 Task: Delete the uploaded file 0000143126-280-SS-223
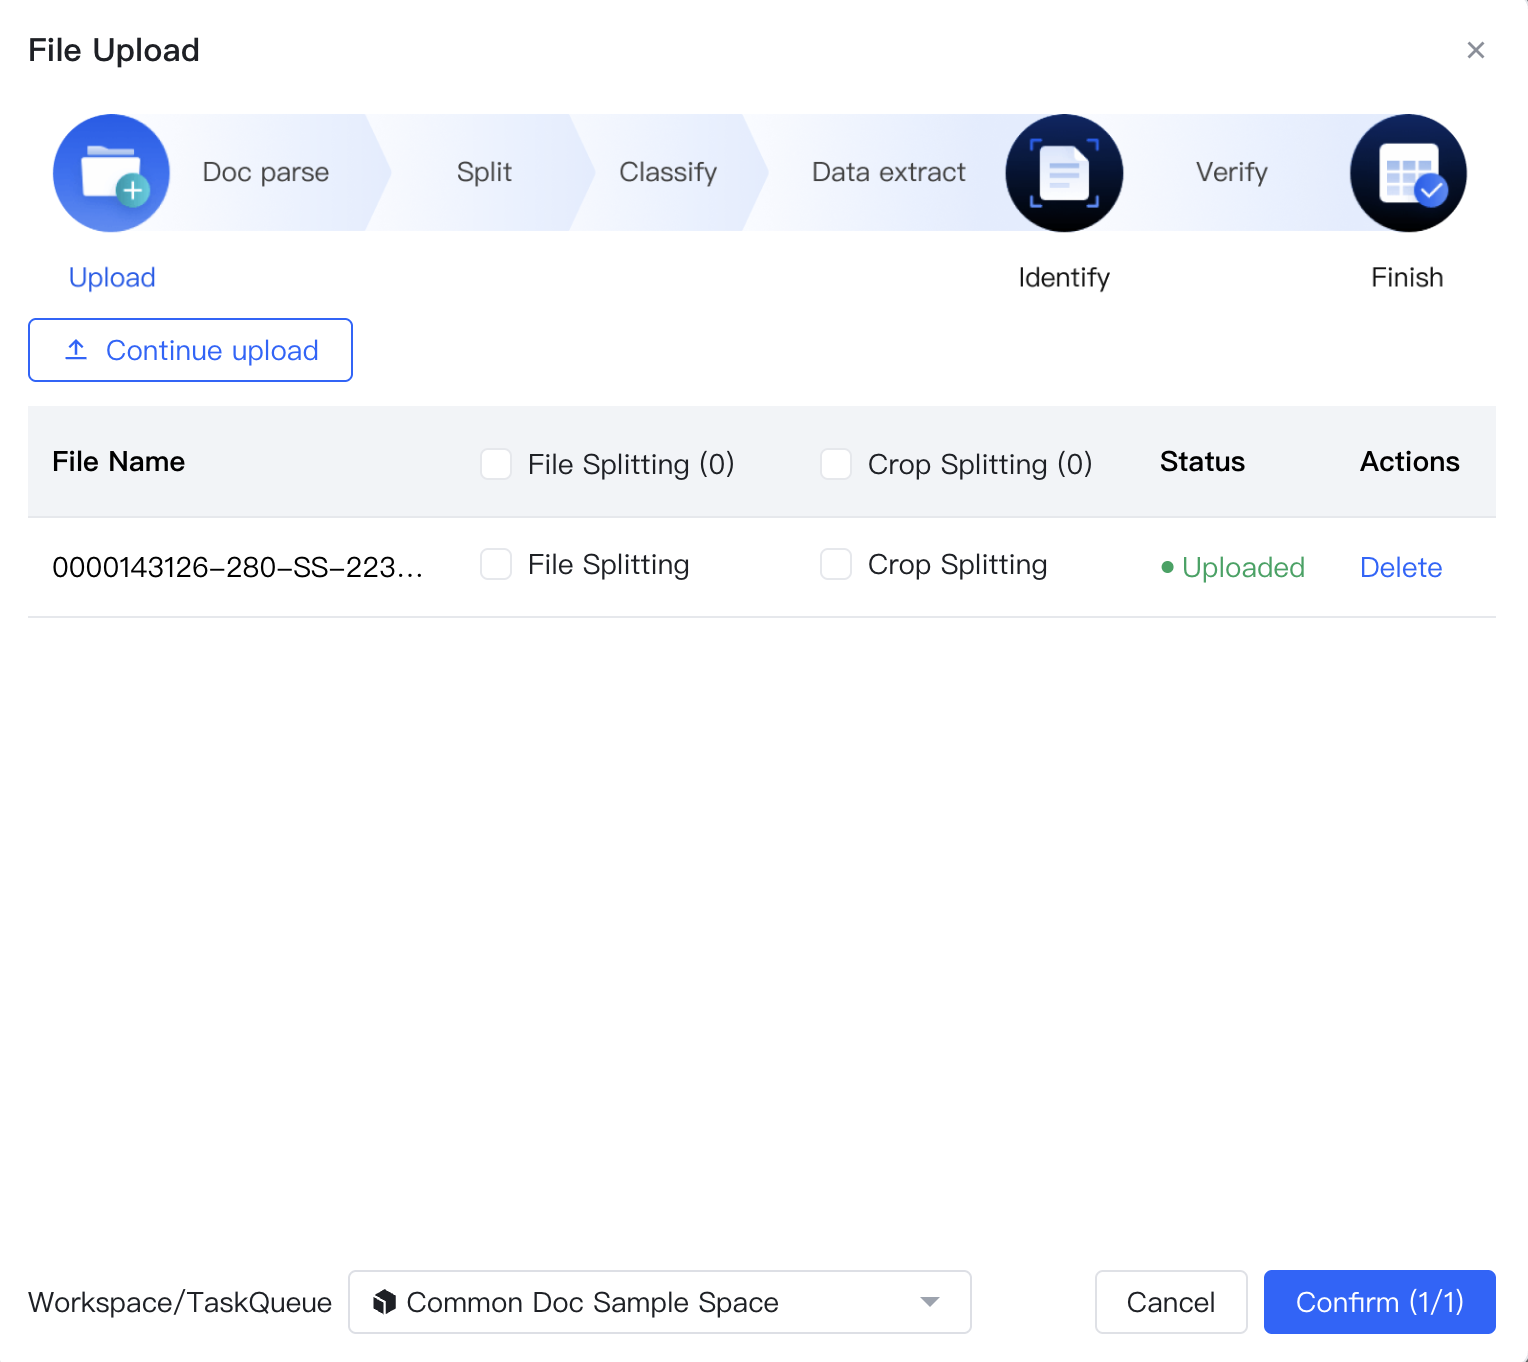click(1400, 567)
